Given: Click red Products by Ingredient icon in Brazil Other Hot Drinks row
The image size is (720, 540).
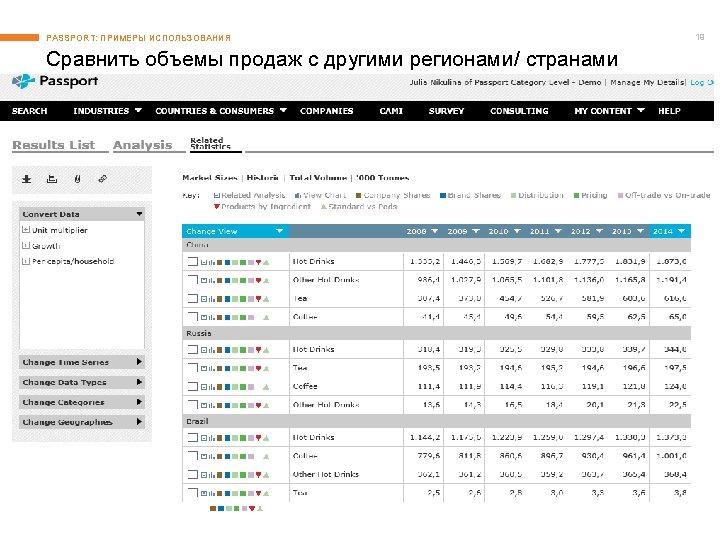Looking at the screenshot, I should pyautogui.click(x=259, y=475).
